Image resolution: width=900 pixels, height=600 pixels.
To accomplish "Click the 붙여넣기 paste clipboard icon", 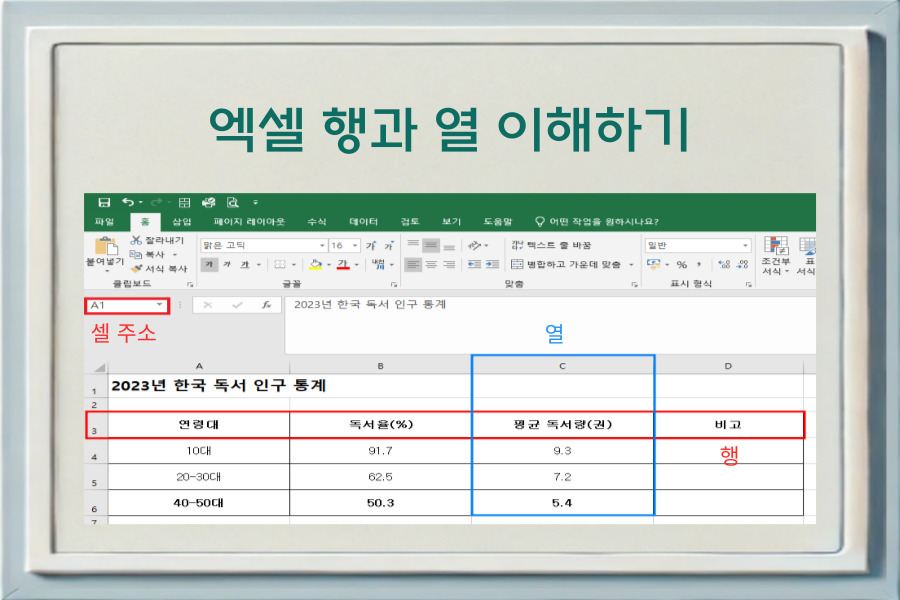I will [x=106, y=246].
